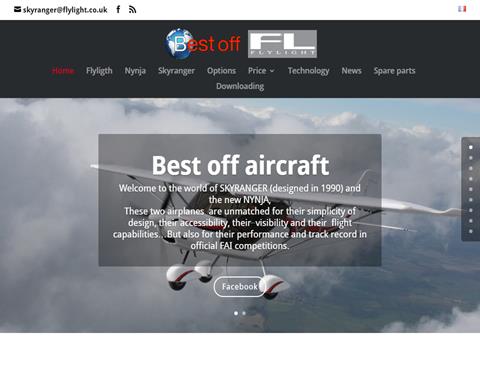Open the Technology menu item
Viewport: 480px width, 384px height.
308,71
